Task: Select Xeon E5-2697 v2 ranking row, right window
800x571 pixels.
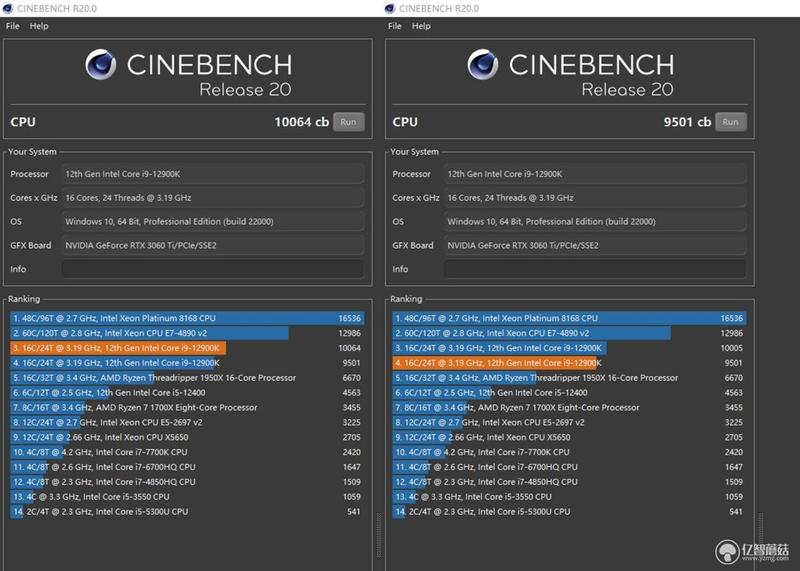Action: coord(569,422)
